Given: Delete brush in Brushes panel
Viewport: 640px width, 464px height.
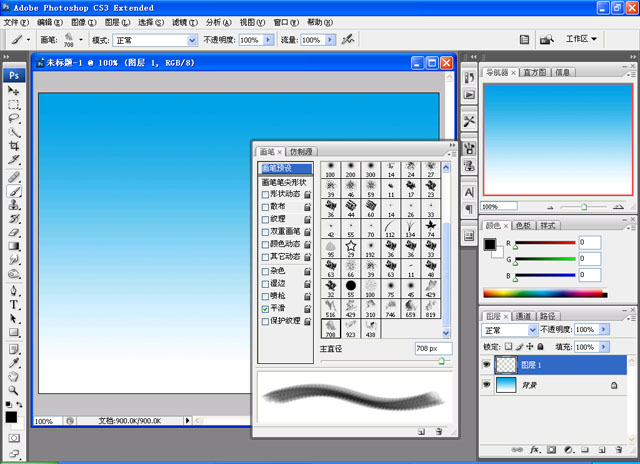Looking at the screenshot, I should pyautogui.click(x=439, y=431).
